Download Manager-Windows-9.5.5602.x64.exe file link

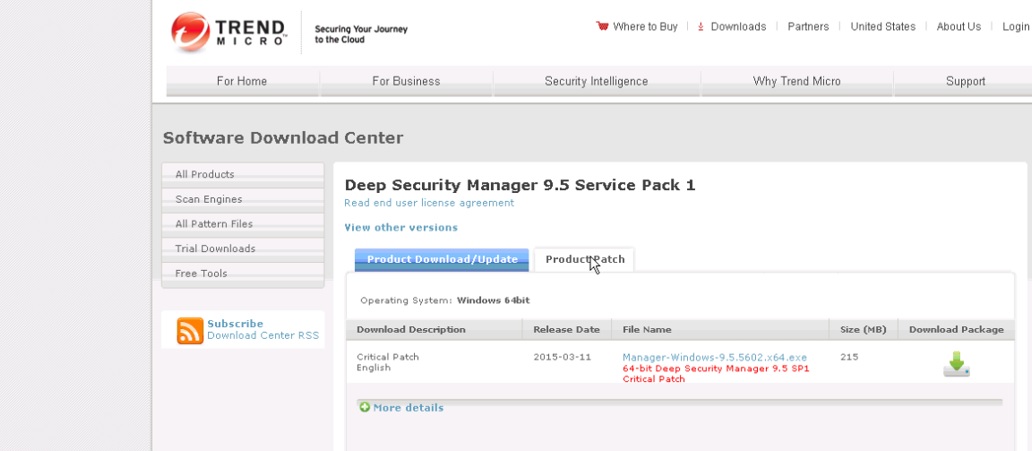click(714, 357)
